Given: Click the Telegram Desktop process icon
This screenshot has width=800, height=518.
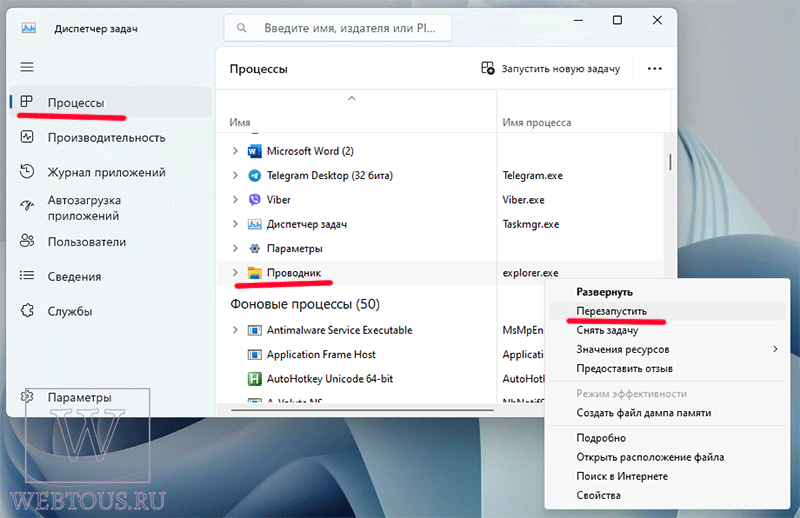Looking at the screenshot, I should 255,176.
